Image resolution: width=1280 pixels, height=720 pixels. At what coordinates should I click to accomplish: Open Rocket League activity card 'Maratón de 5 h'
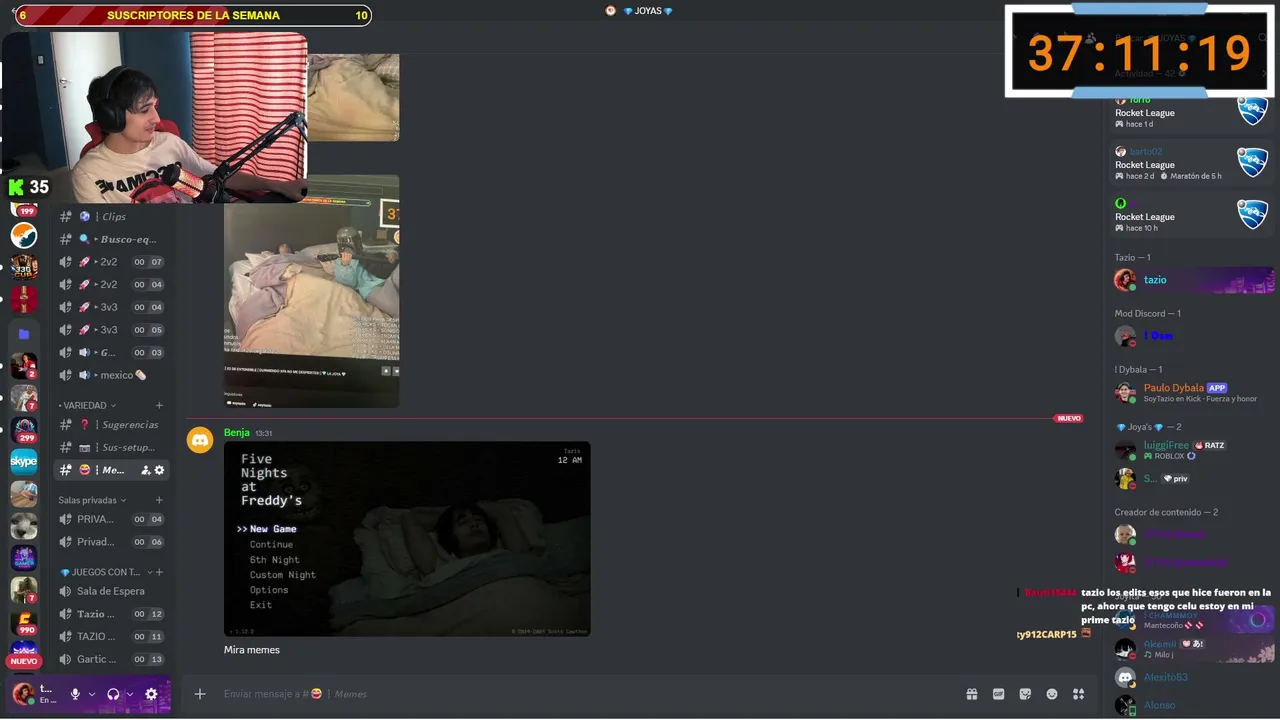(1193, 164)
